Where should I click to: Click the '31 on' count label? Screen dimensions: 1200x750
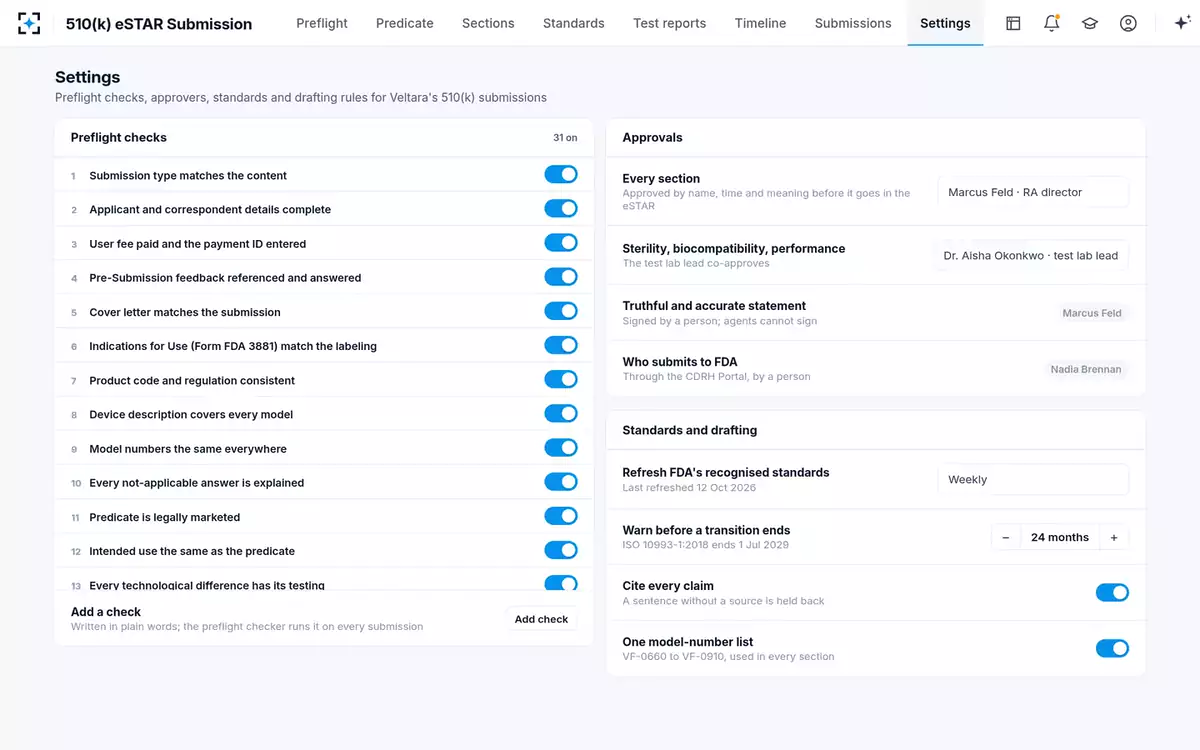coord(565,138)
